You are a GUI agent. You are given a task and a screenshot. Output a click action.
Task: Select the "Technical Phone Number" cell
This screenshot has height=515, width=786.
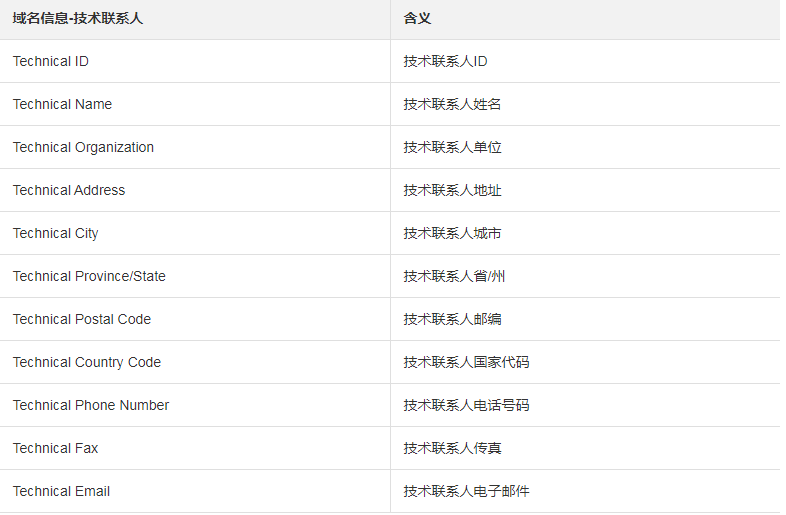[x=91, y=406]
